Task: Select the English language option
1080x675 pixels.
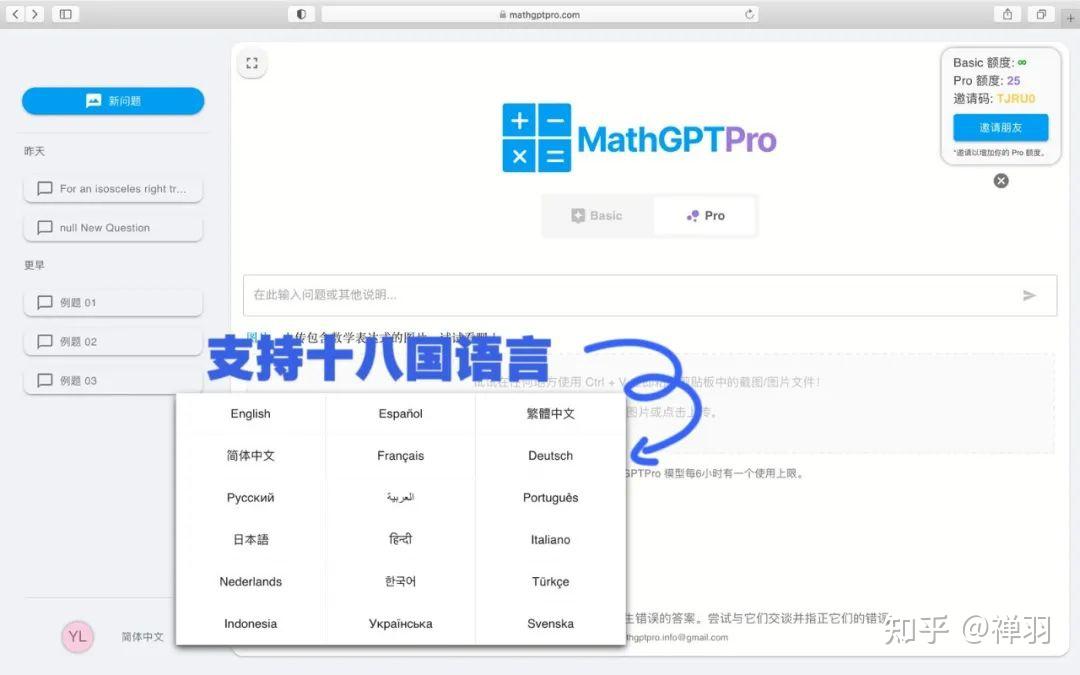Action: (x=250, y=413)
